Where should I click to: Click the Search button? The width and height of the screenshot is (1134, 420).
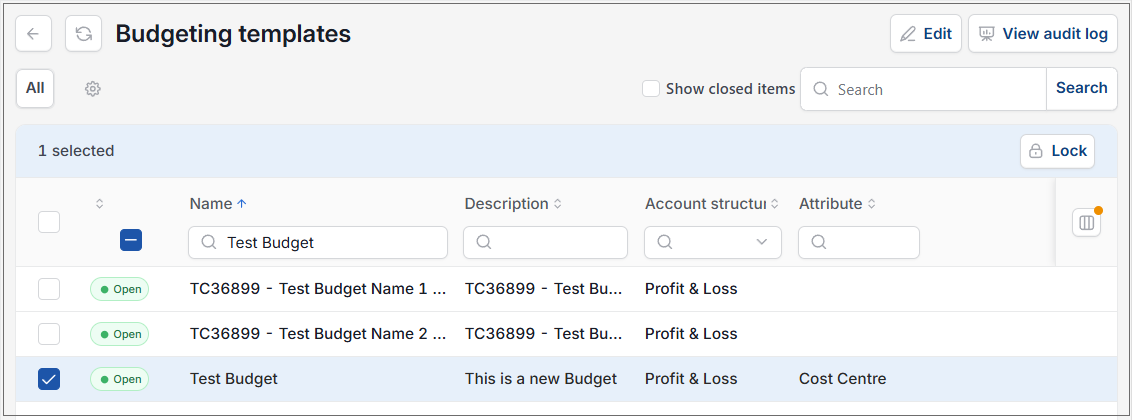[x=1081, y=88]
